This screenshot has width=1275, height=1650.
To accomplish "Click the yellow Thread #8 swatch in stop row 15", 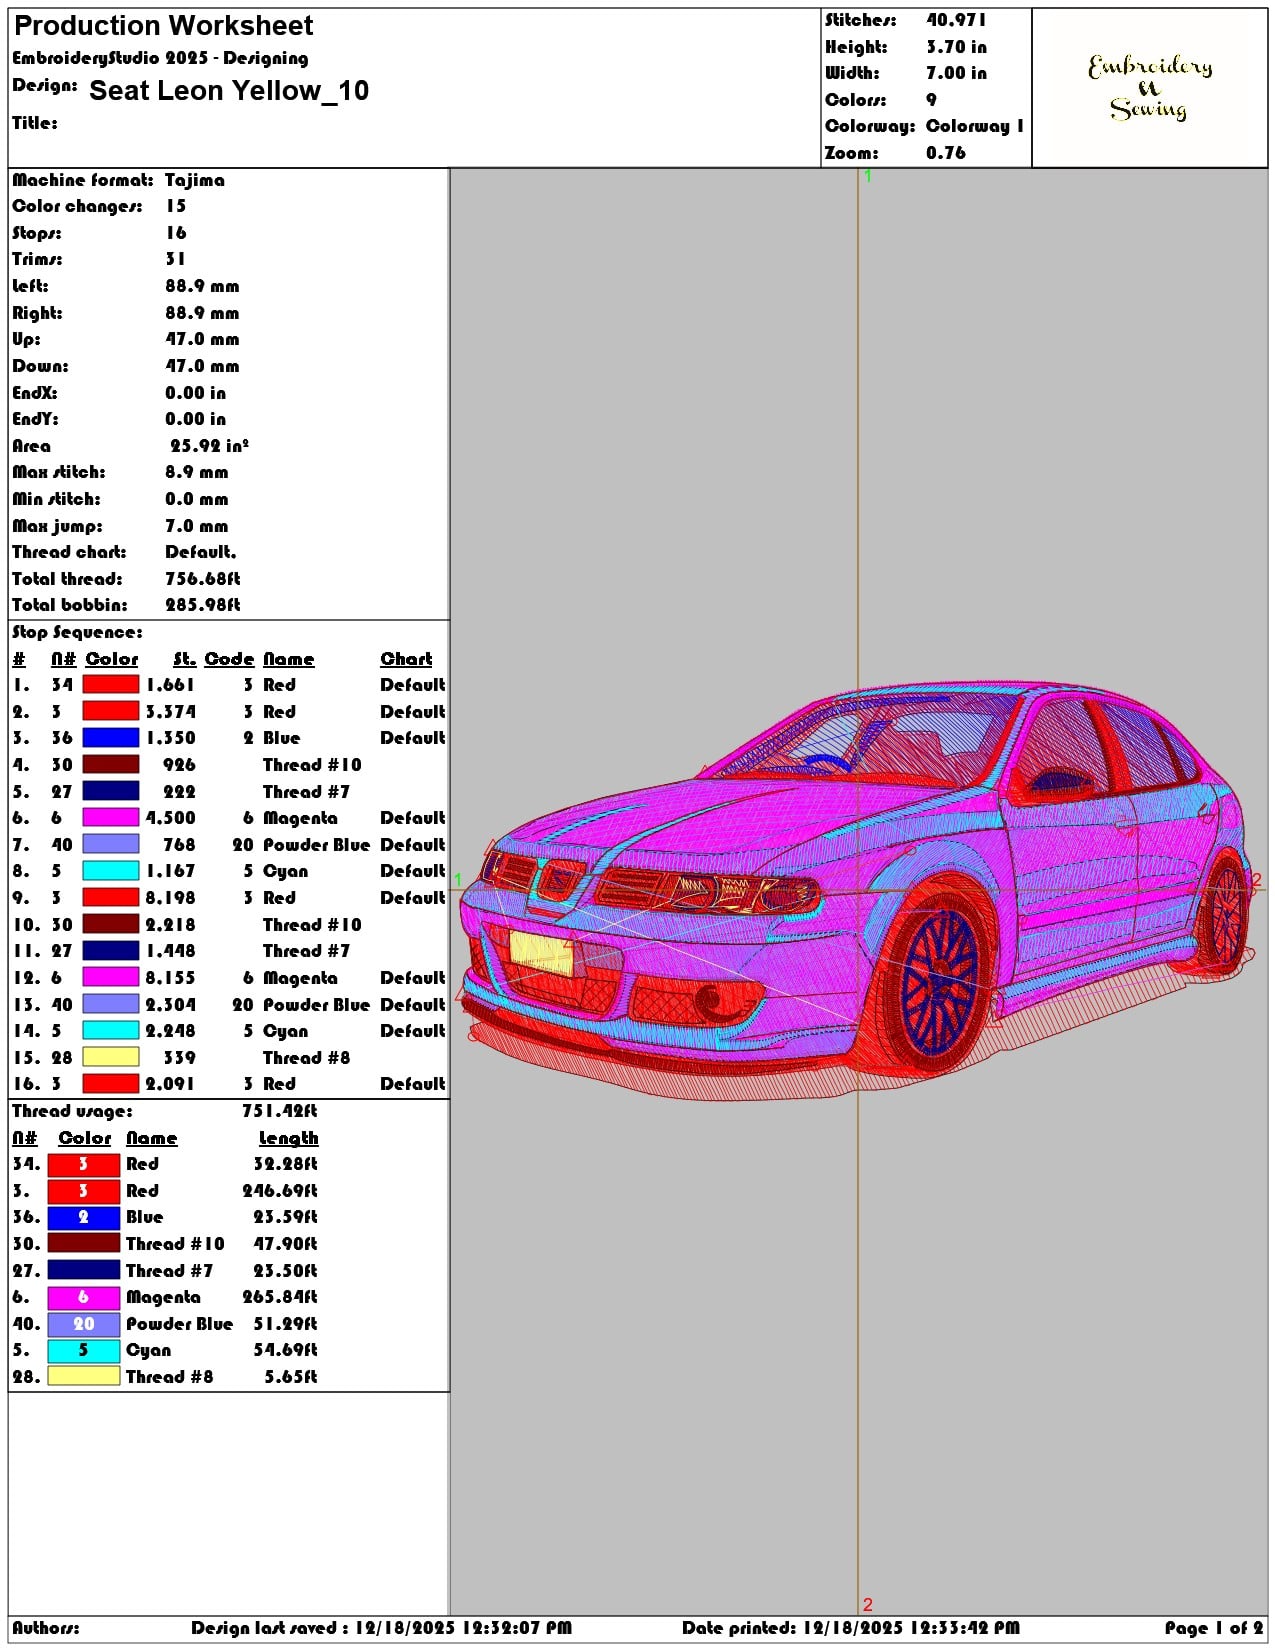I will pyautogui.click(x=110, y=1057).
